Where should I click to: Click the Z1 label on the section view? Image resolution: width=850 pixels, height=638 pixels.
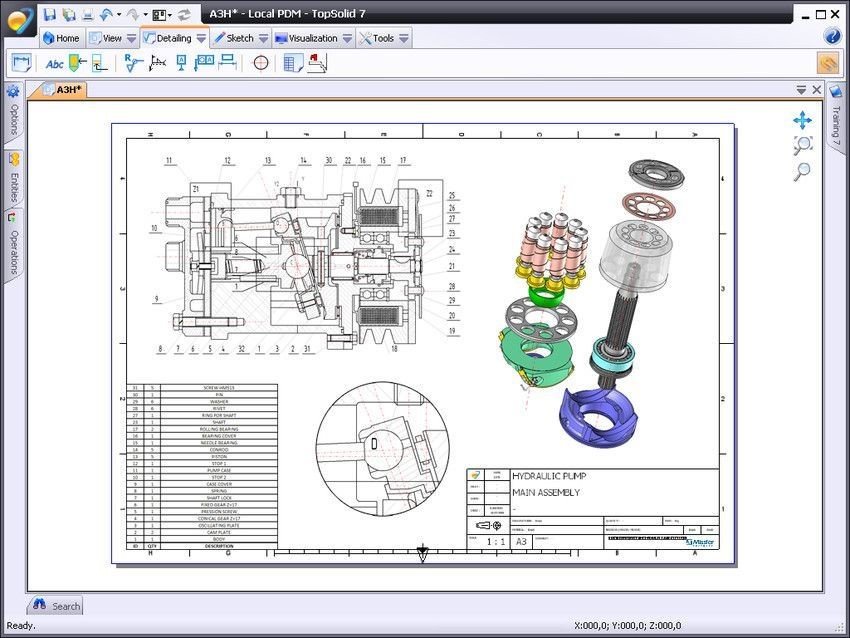(x=196, y=189)
